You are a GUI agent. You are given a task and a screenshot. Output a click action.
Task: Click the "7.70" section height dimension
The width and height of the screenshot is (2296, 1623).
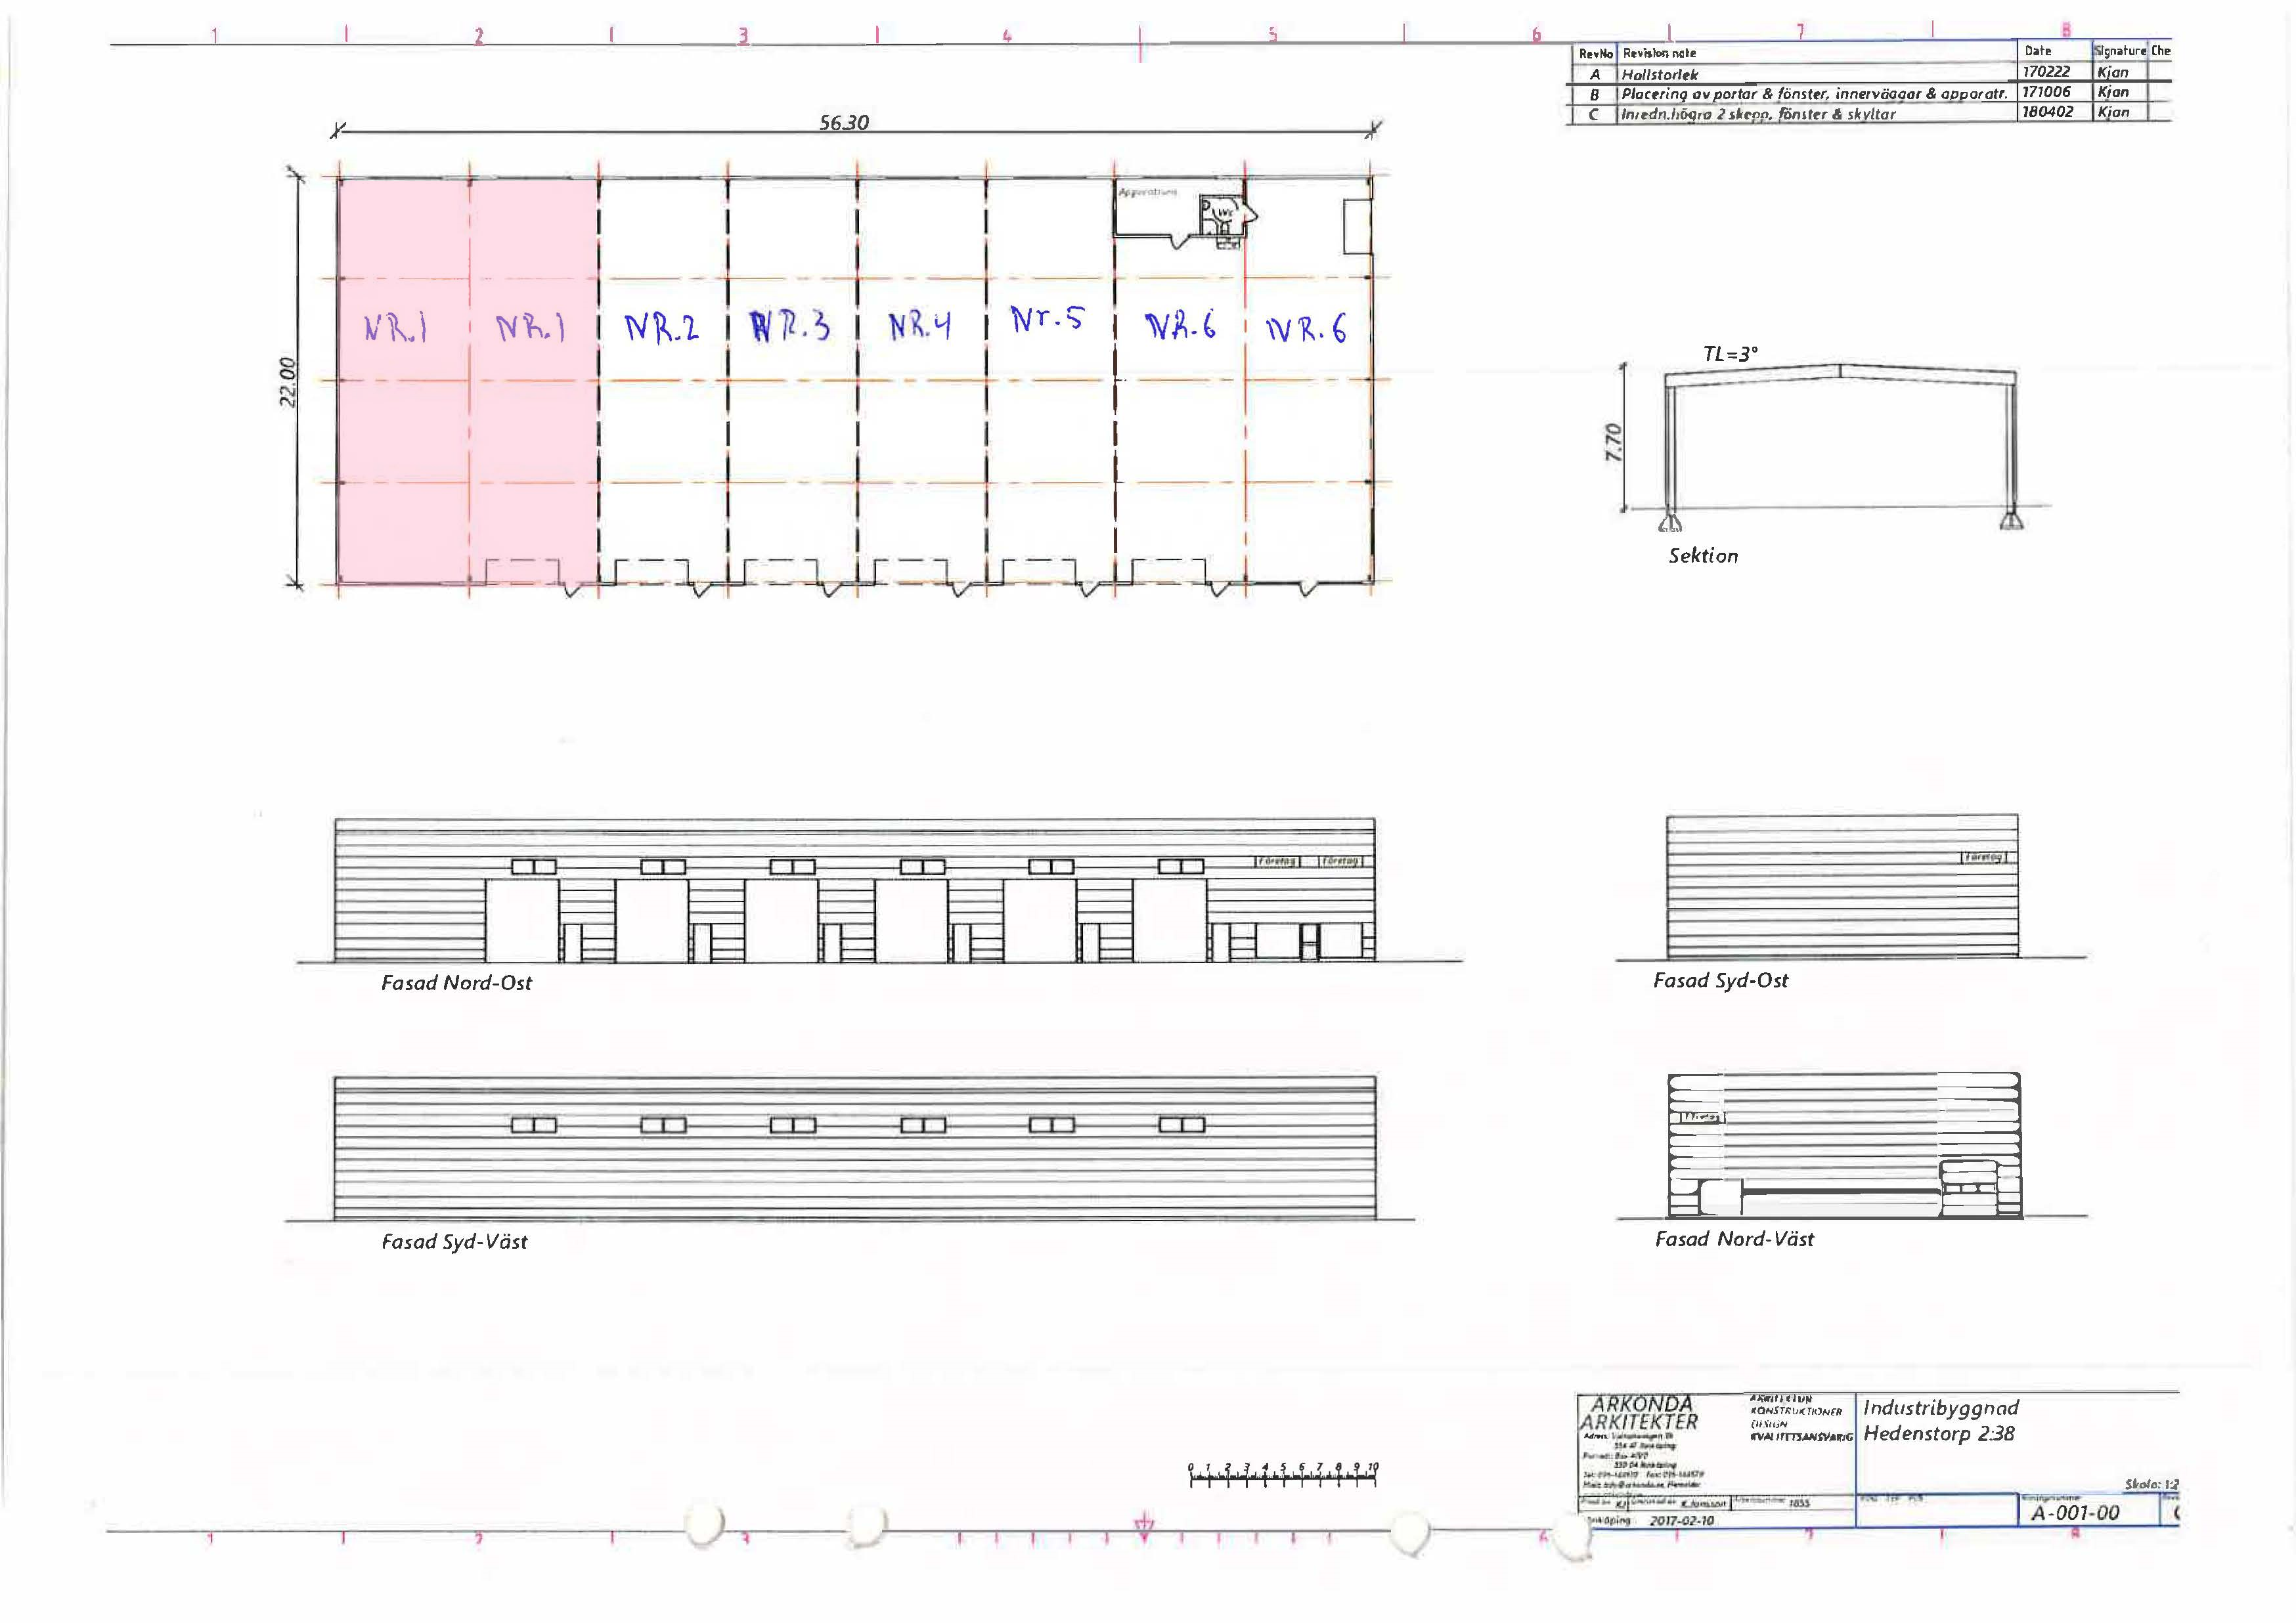(x=1613, y=441)
